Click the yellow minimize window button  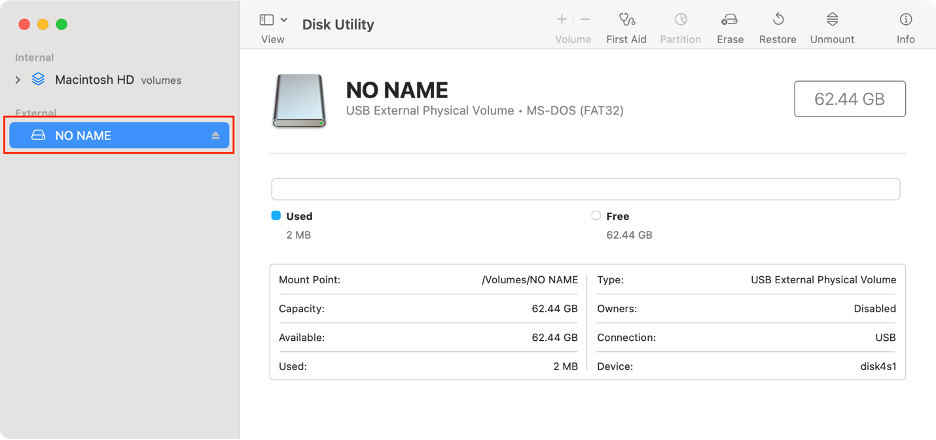43,24
